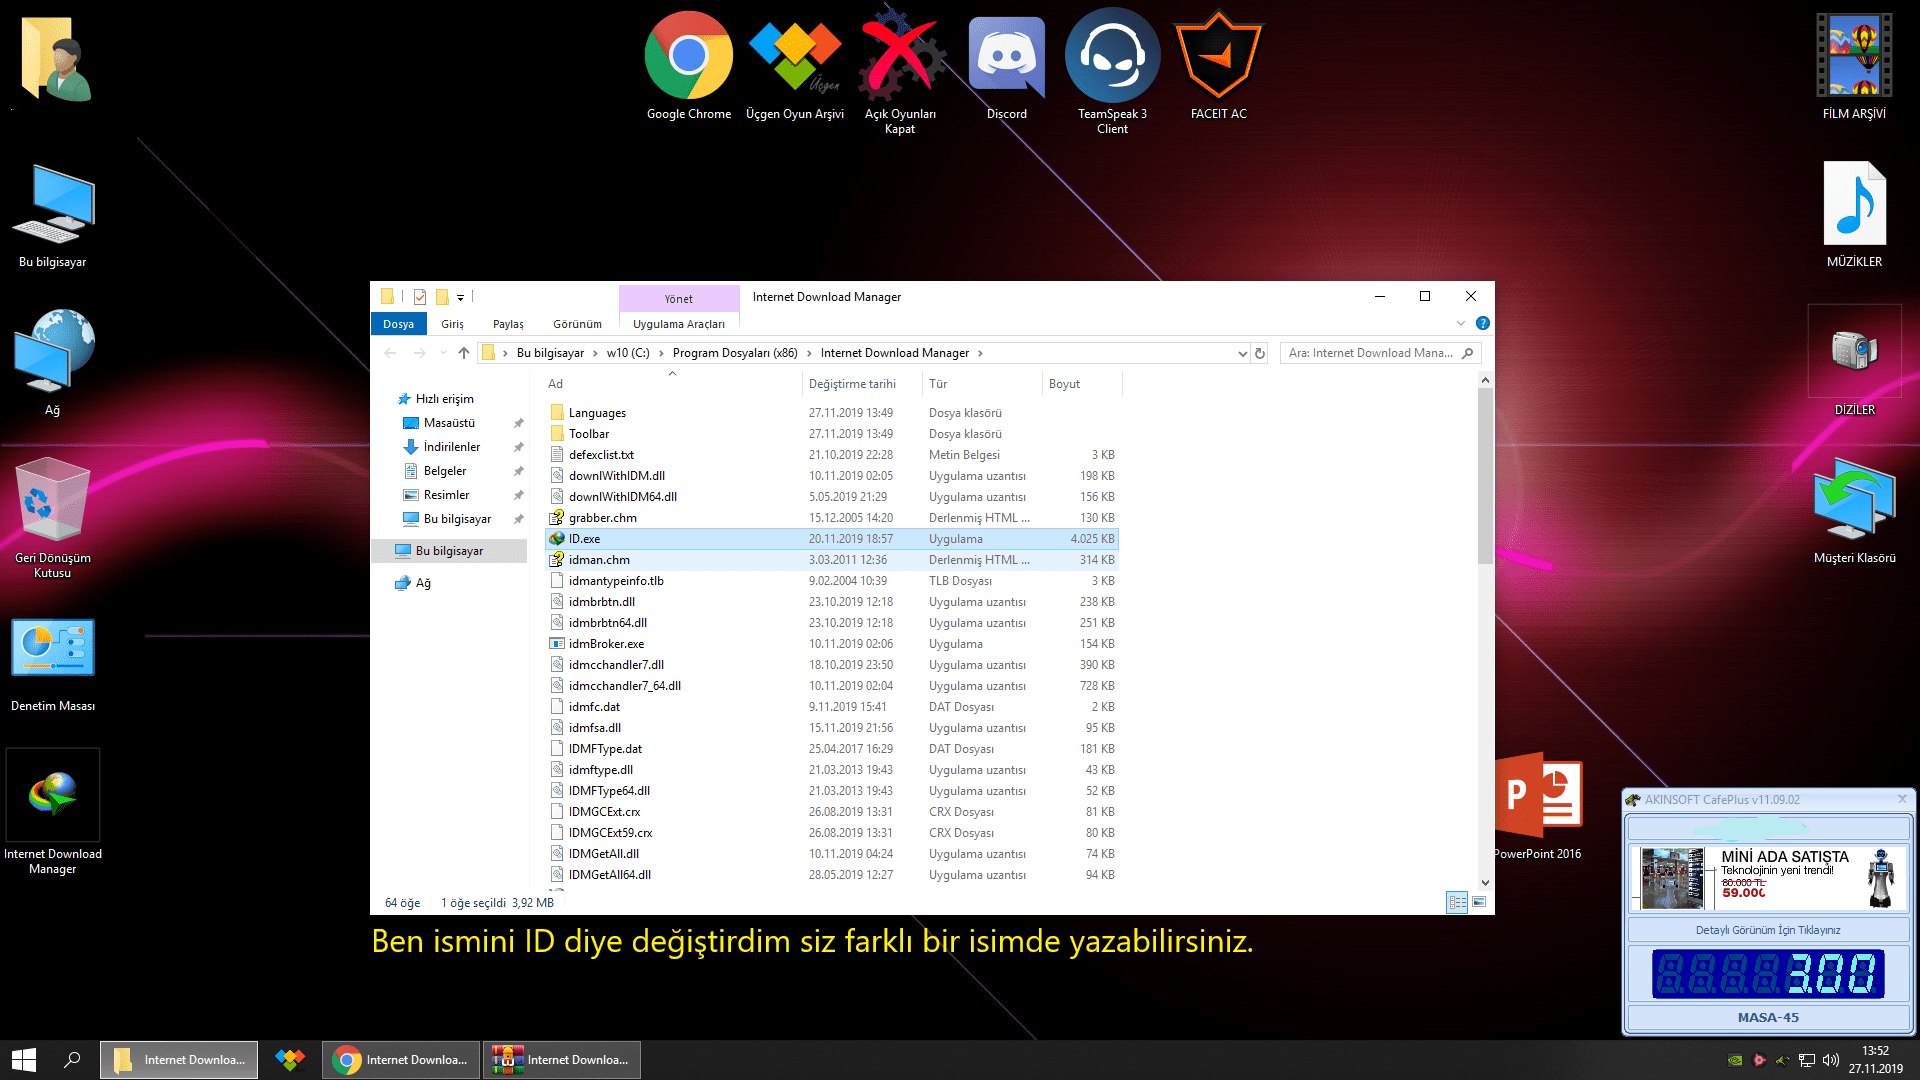Expand breadcrumb arrow after Program Dosyaları (x86)
Viewport: 1920px width, 1080px height.
(x=809, y=353)
